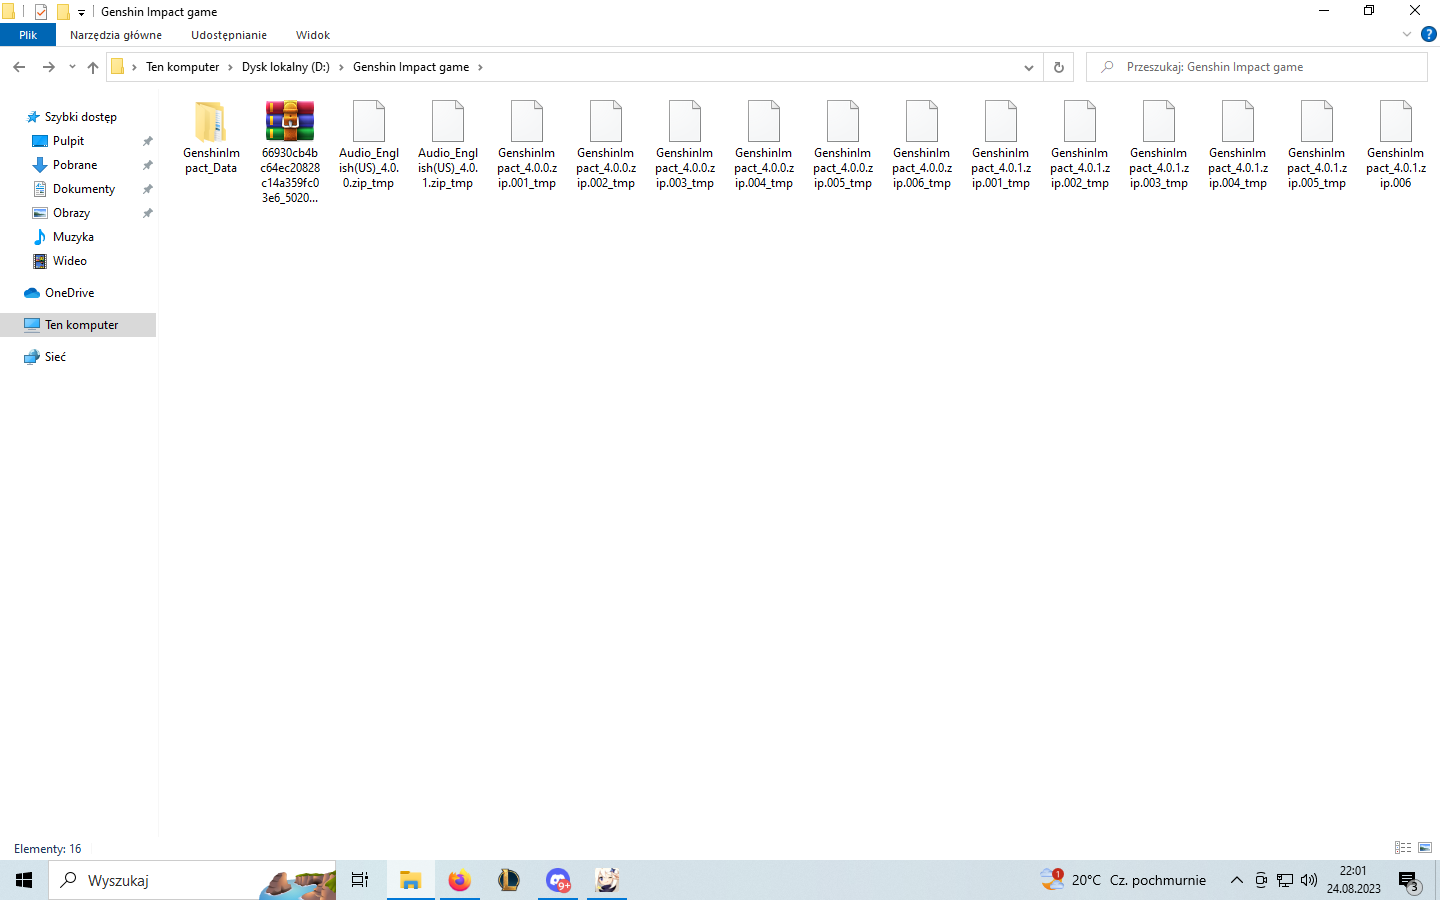Open Pulpit in navigation pane
Screen dimensions: 1440x900
68,141
